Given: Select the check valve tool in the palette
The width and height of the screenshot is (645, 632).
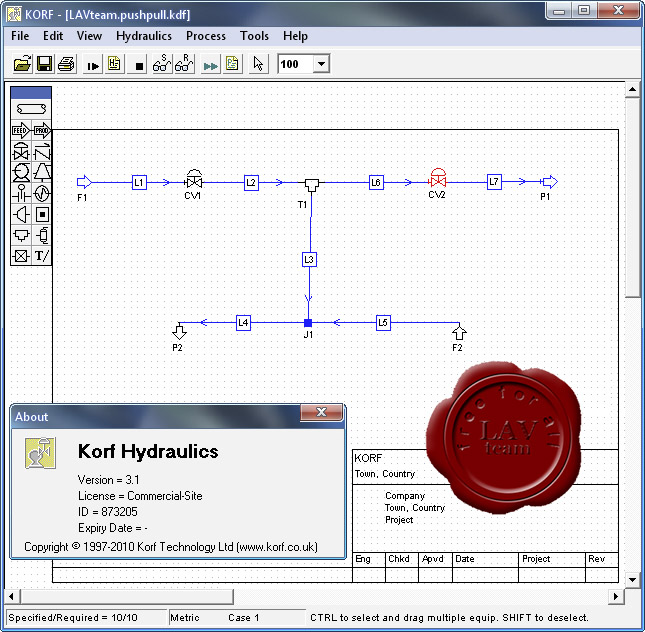Looking at the screenshot, I should point(42,151).
